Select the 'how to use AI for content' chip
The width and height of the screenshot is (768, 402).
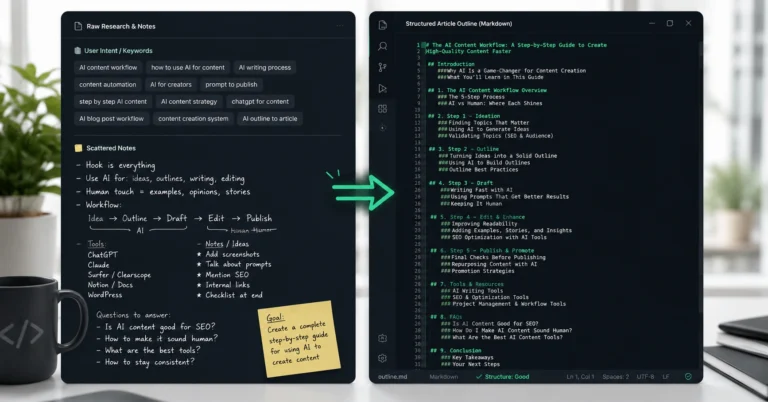coord(188,68)
